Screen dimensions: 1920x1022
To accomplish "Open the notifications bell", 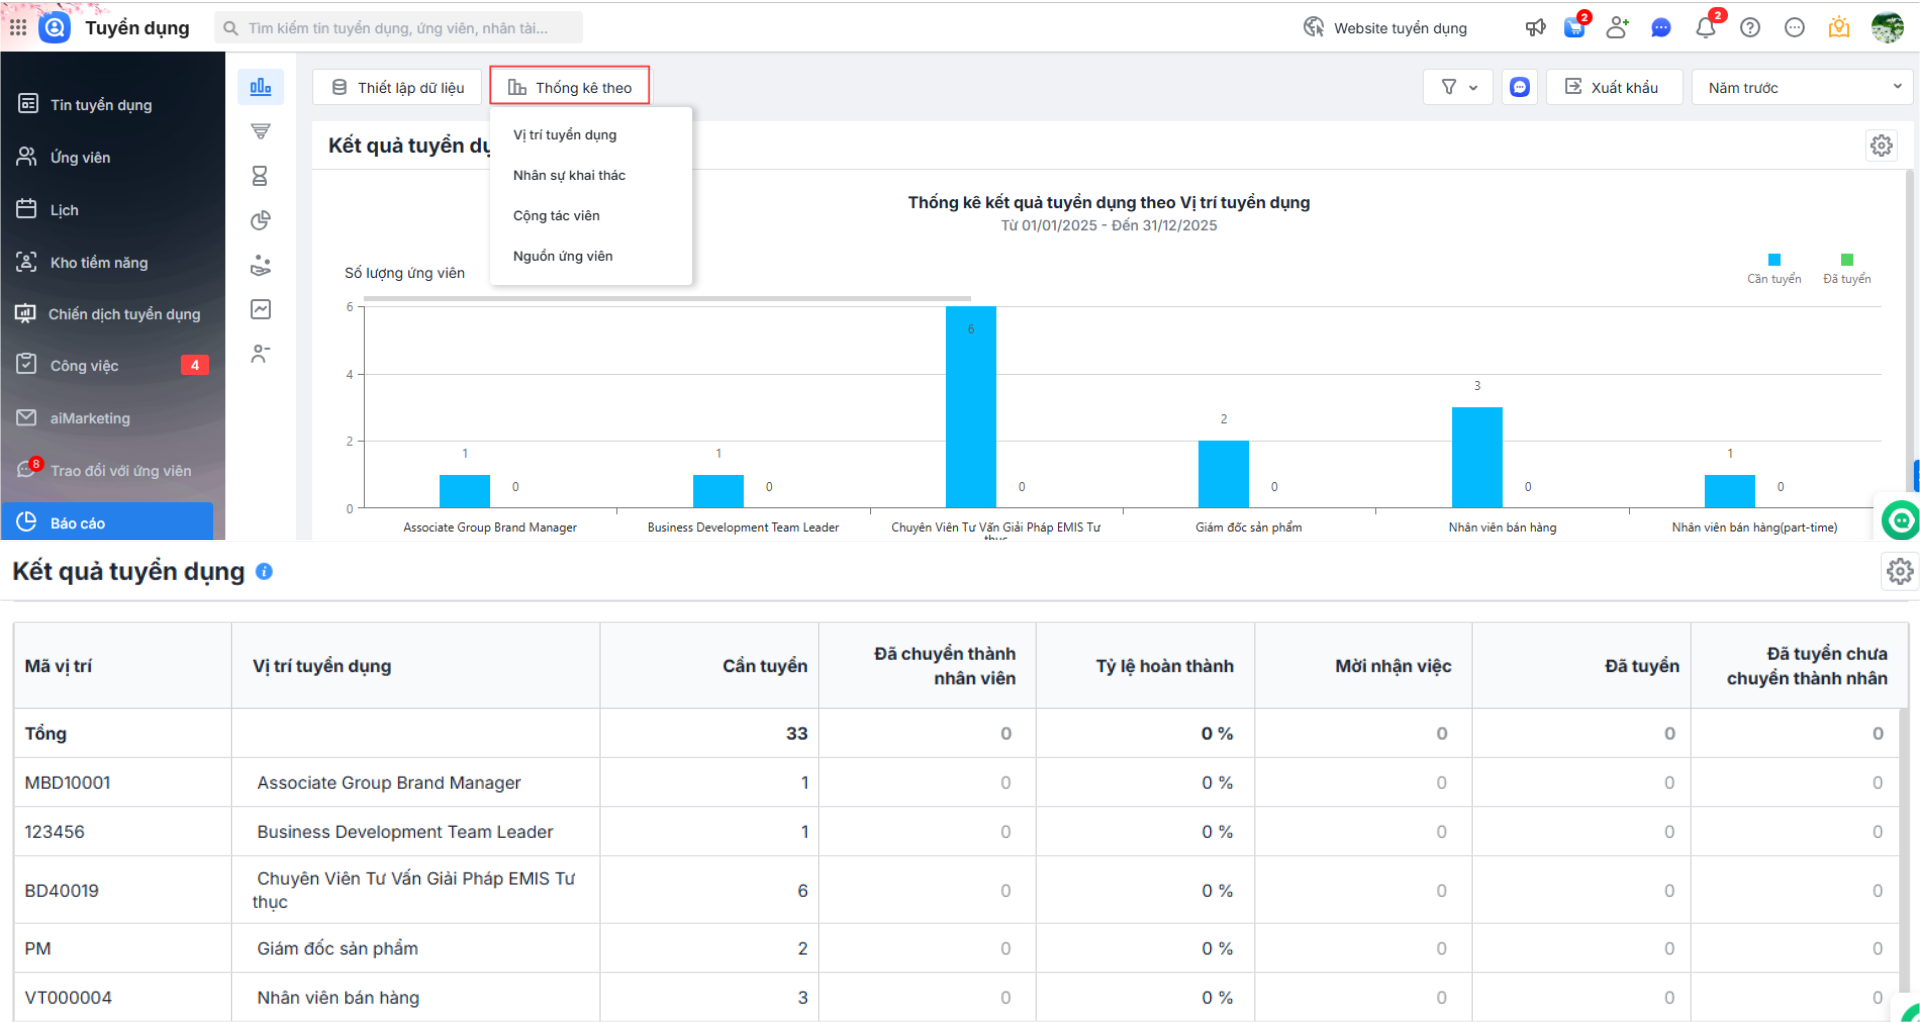I will [x=1706, y=28].
